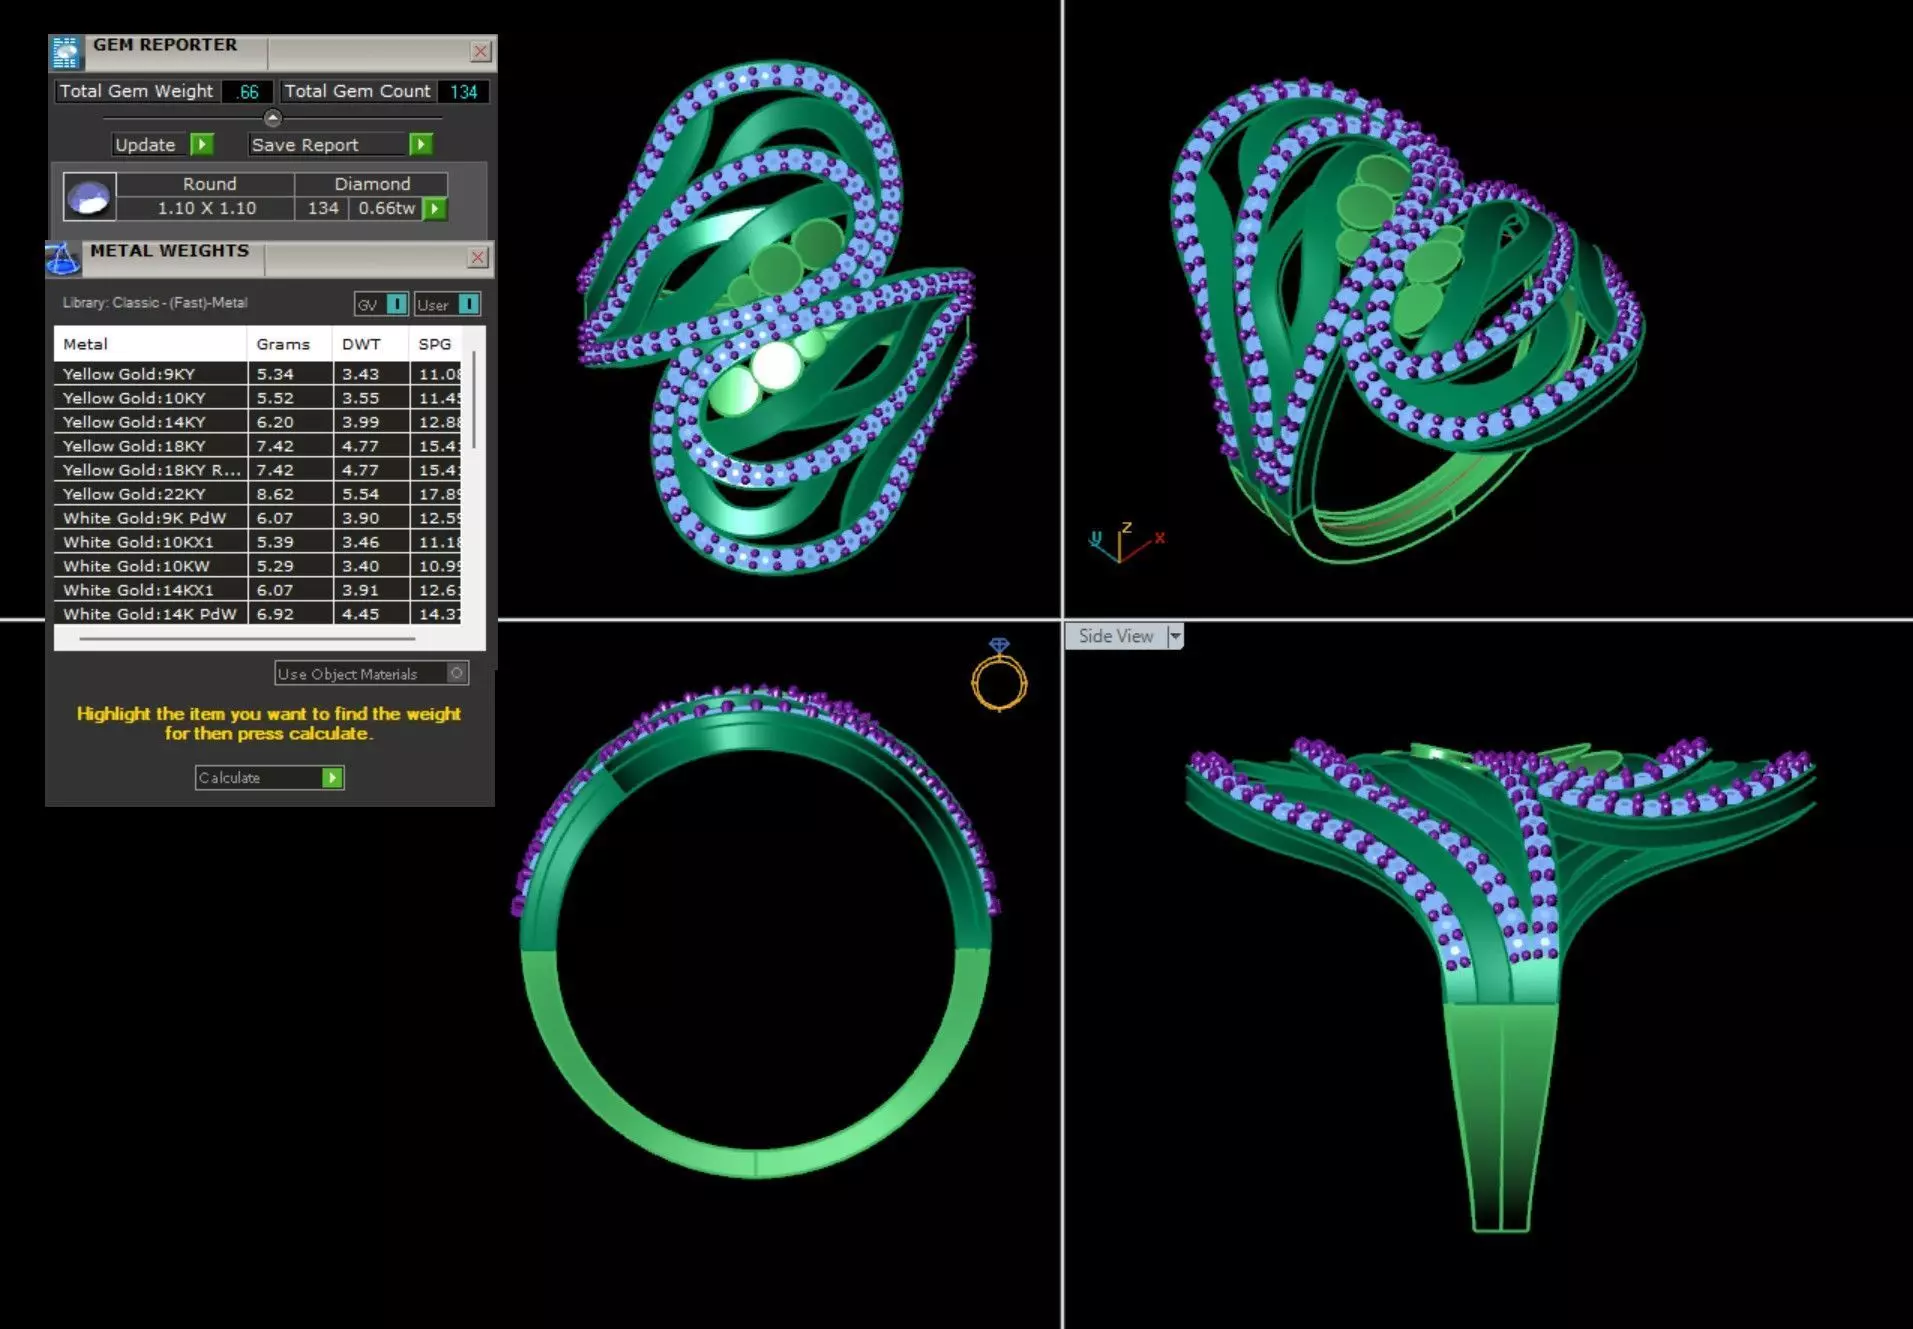
Task: Click the Diamond gem type cell
Action: pyautogui.click(x=372, y=184)
